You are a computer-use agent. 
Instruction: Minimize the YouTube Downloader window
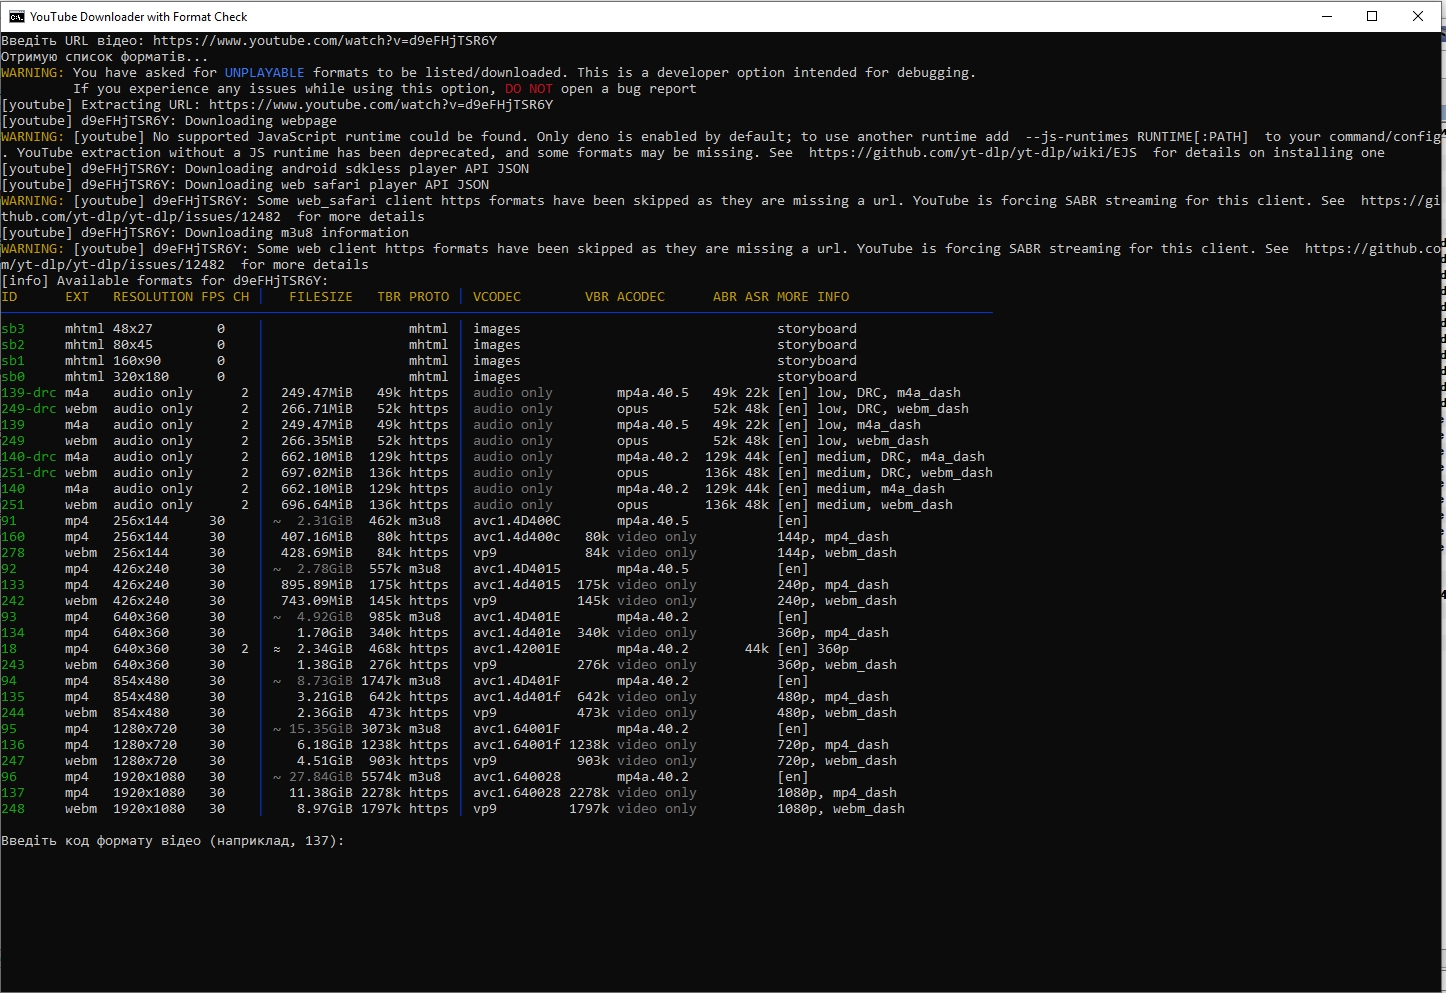click(x=1326, y=16)
